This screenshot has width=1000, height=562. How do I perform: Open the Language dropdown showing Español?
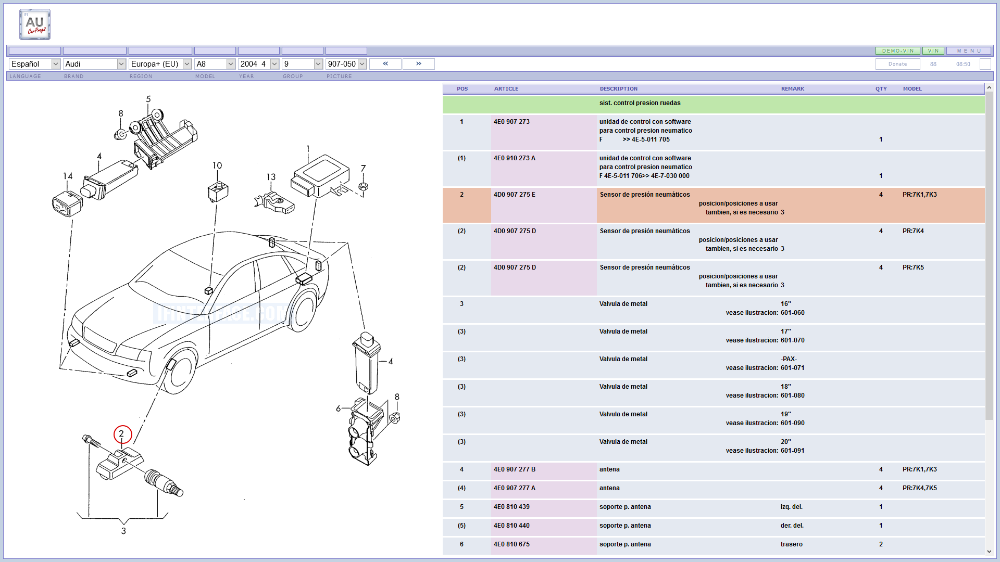tap(34, 64)
